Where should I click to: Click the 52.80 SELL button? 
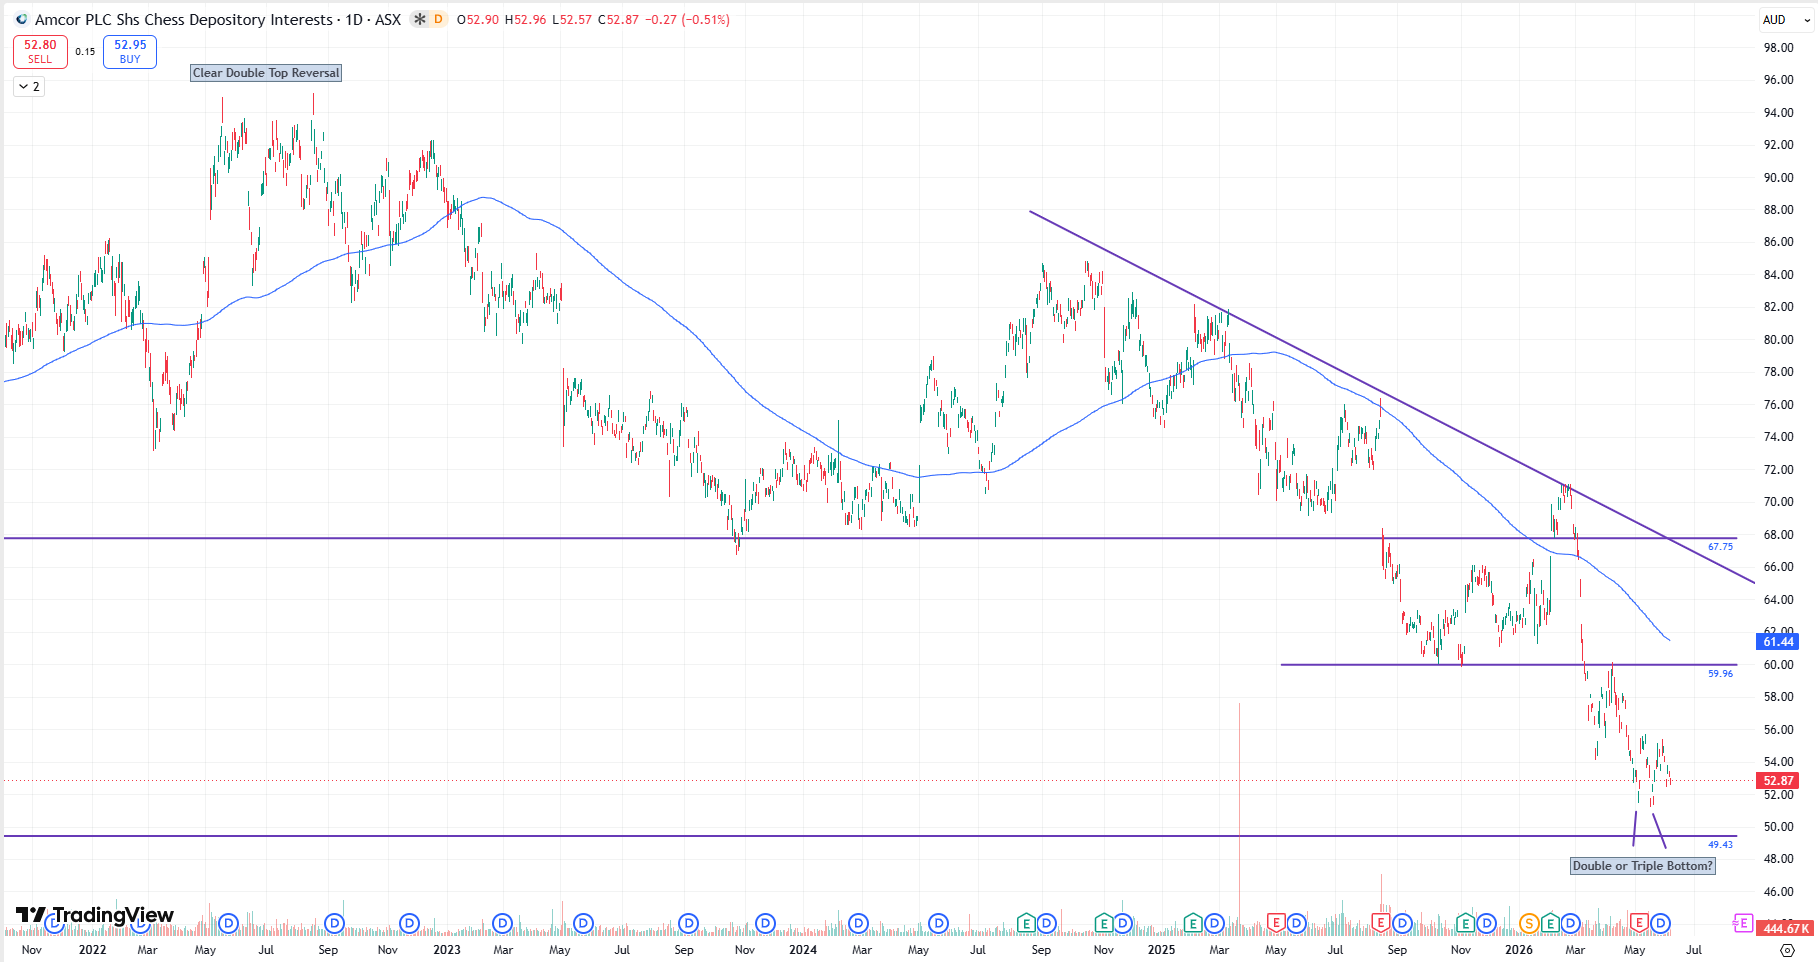tap(40, 52)
